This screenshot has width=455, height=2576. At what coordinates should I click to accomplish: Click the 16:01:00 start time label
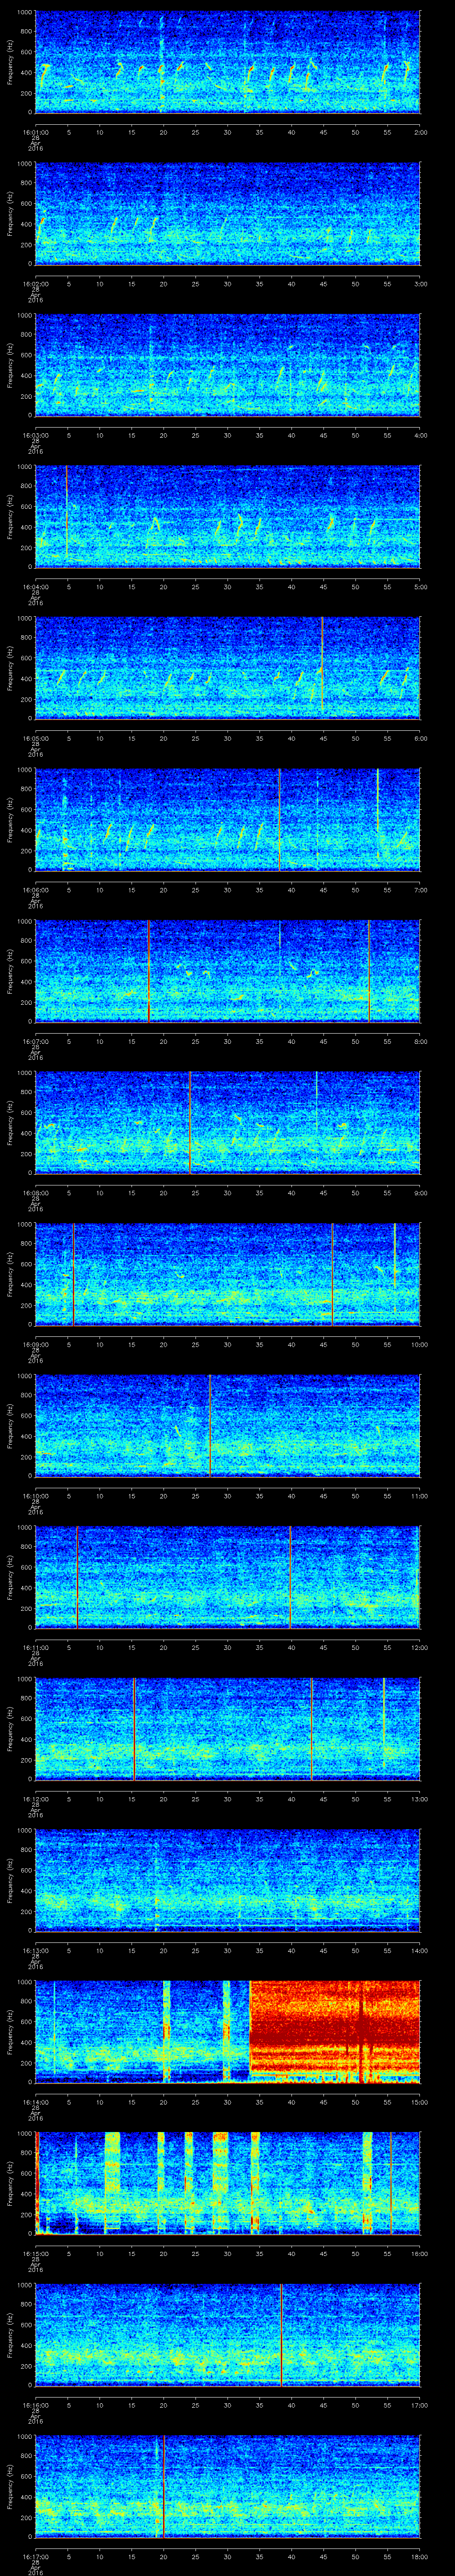(35, 132)
